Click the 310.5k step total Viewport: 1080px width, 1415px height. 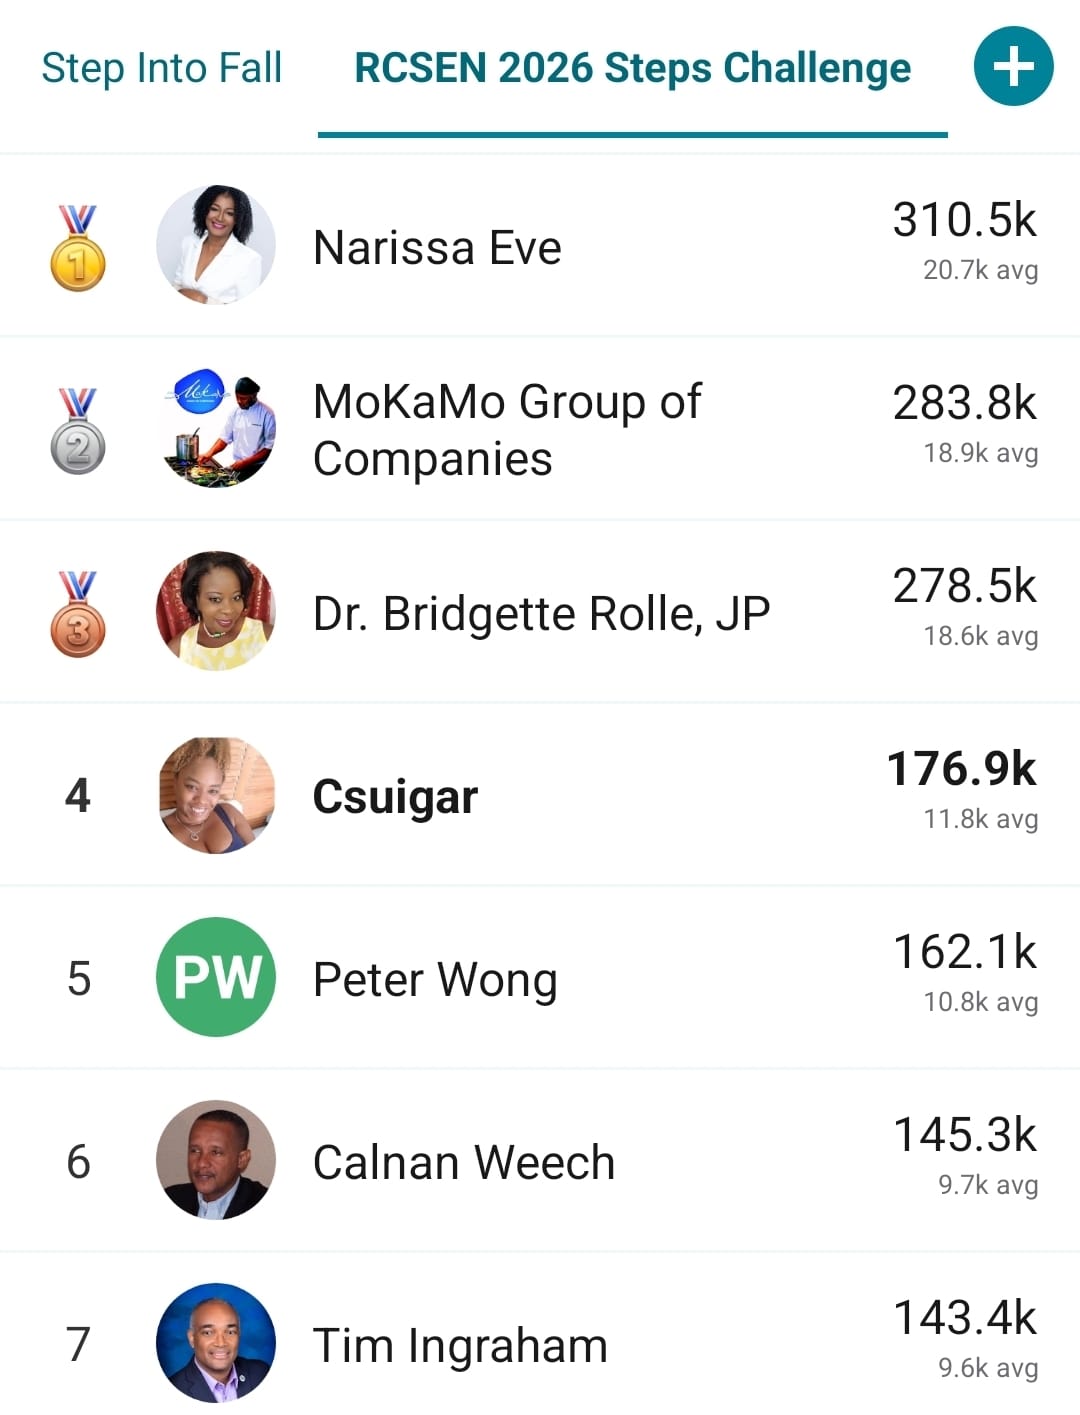pos(964,220)
